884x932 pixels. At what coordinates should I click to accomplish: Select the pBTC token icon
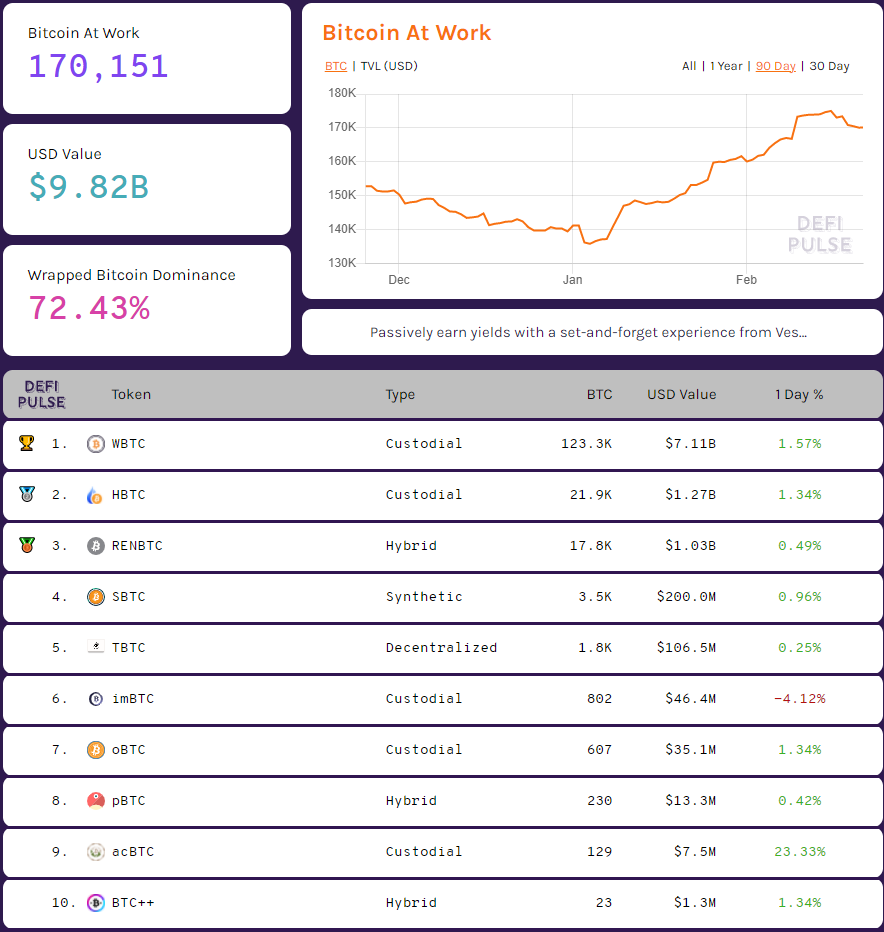[95, 801]
